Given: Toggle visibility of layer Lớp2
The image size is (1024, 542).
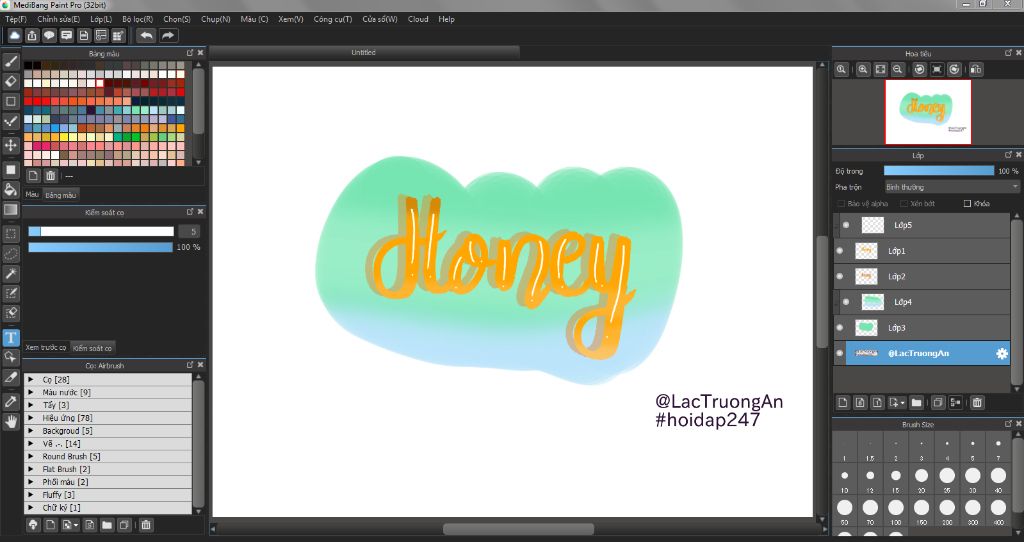Looking at the screenshot, I should pyautogui.click(x=840, y=276).
